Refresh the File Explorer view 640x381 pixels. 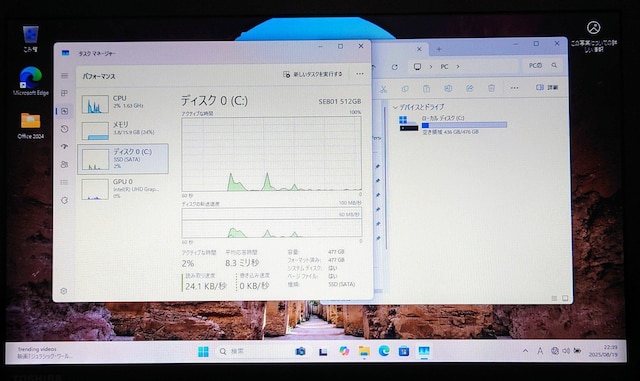[395, 67]
